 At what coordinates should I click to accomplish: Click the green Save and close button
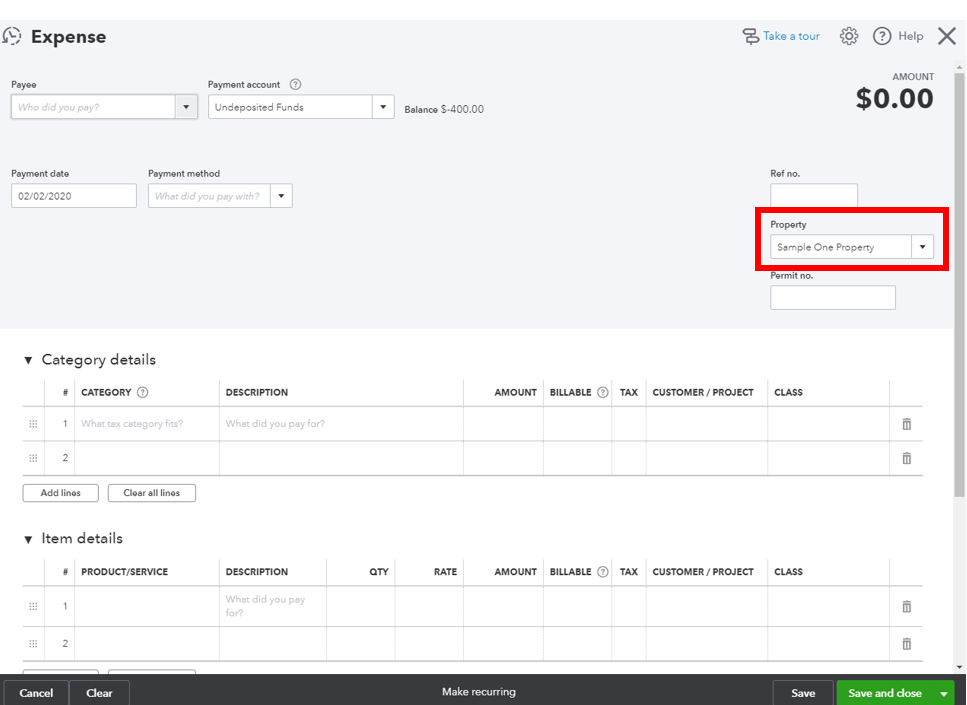(x=885, y=693)
